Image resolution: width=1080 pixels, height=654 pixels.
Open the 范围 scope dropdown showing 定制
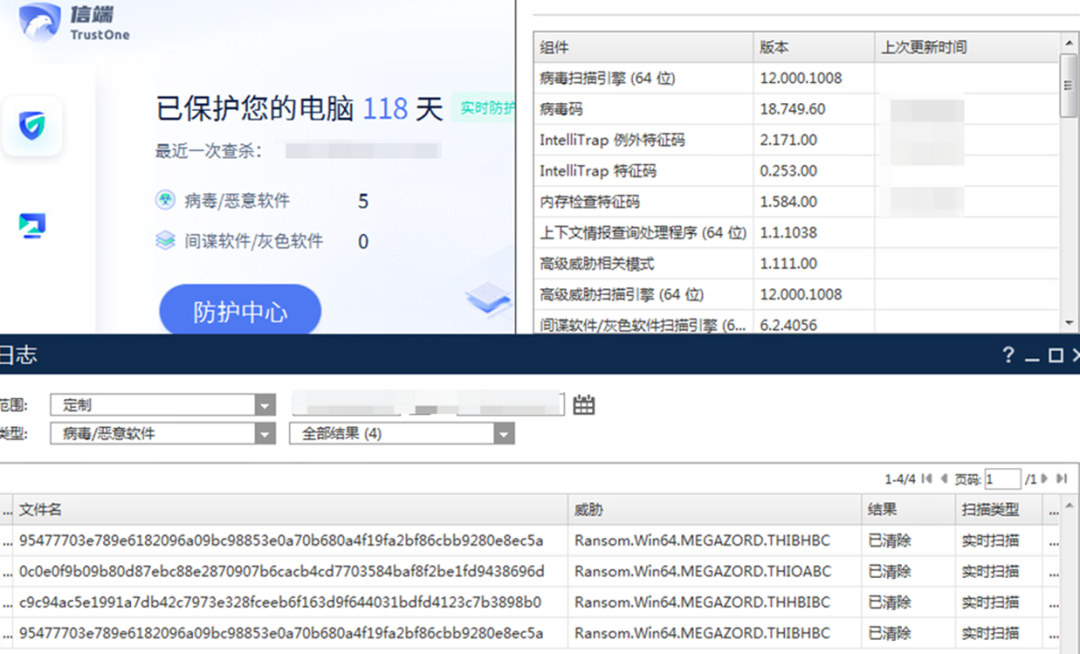tap(160, 404)
